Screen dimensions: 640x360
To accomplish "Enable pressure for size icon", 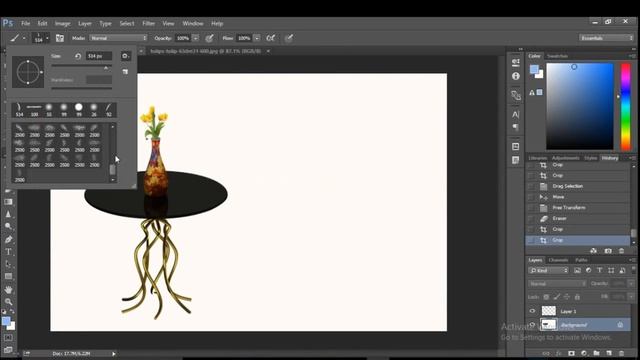I will coord(289,38).
